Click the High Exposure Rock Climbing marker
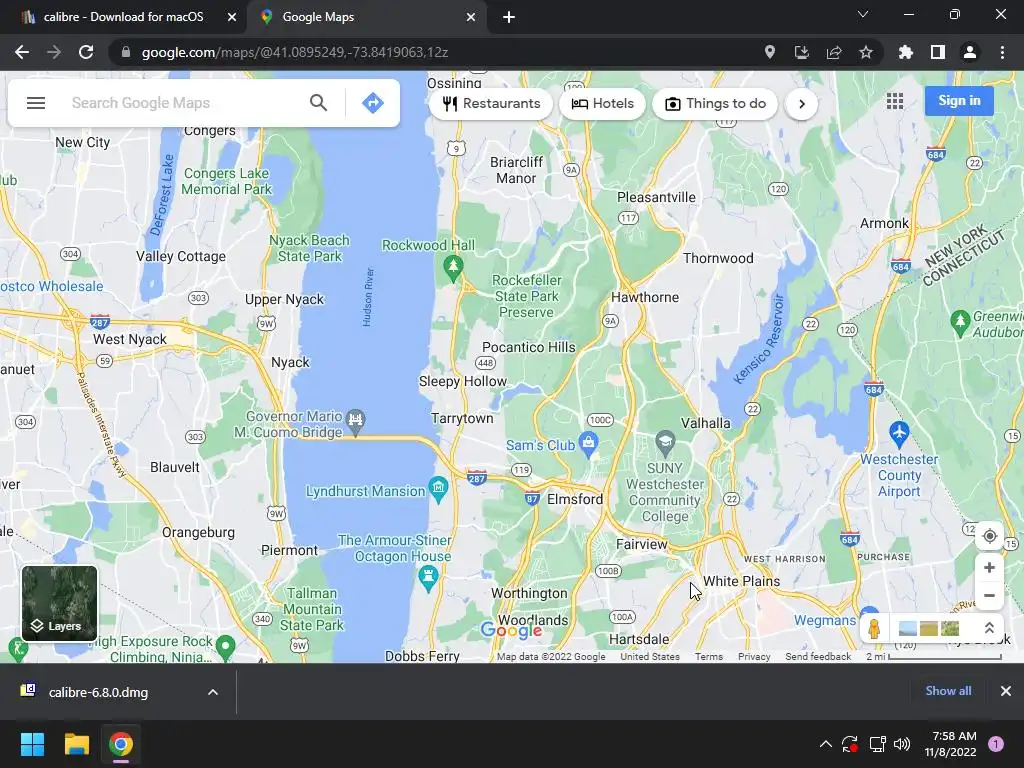The width and height of the screenshot is (1024, 768). point(226,647)
